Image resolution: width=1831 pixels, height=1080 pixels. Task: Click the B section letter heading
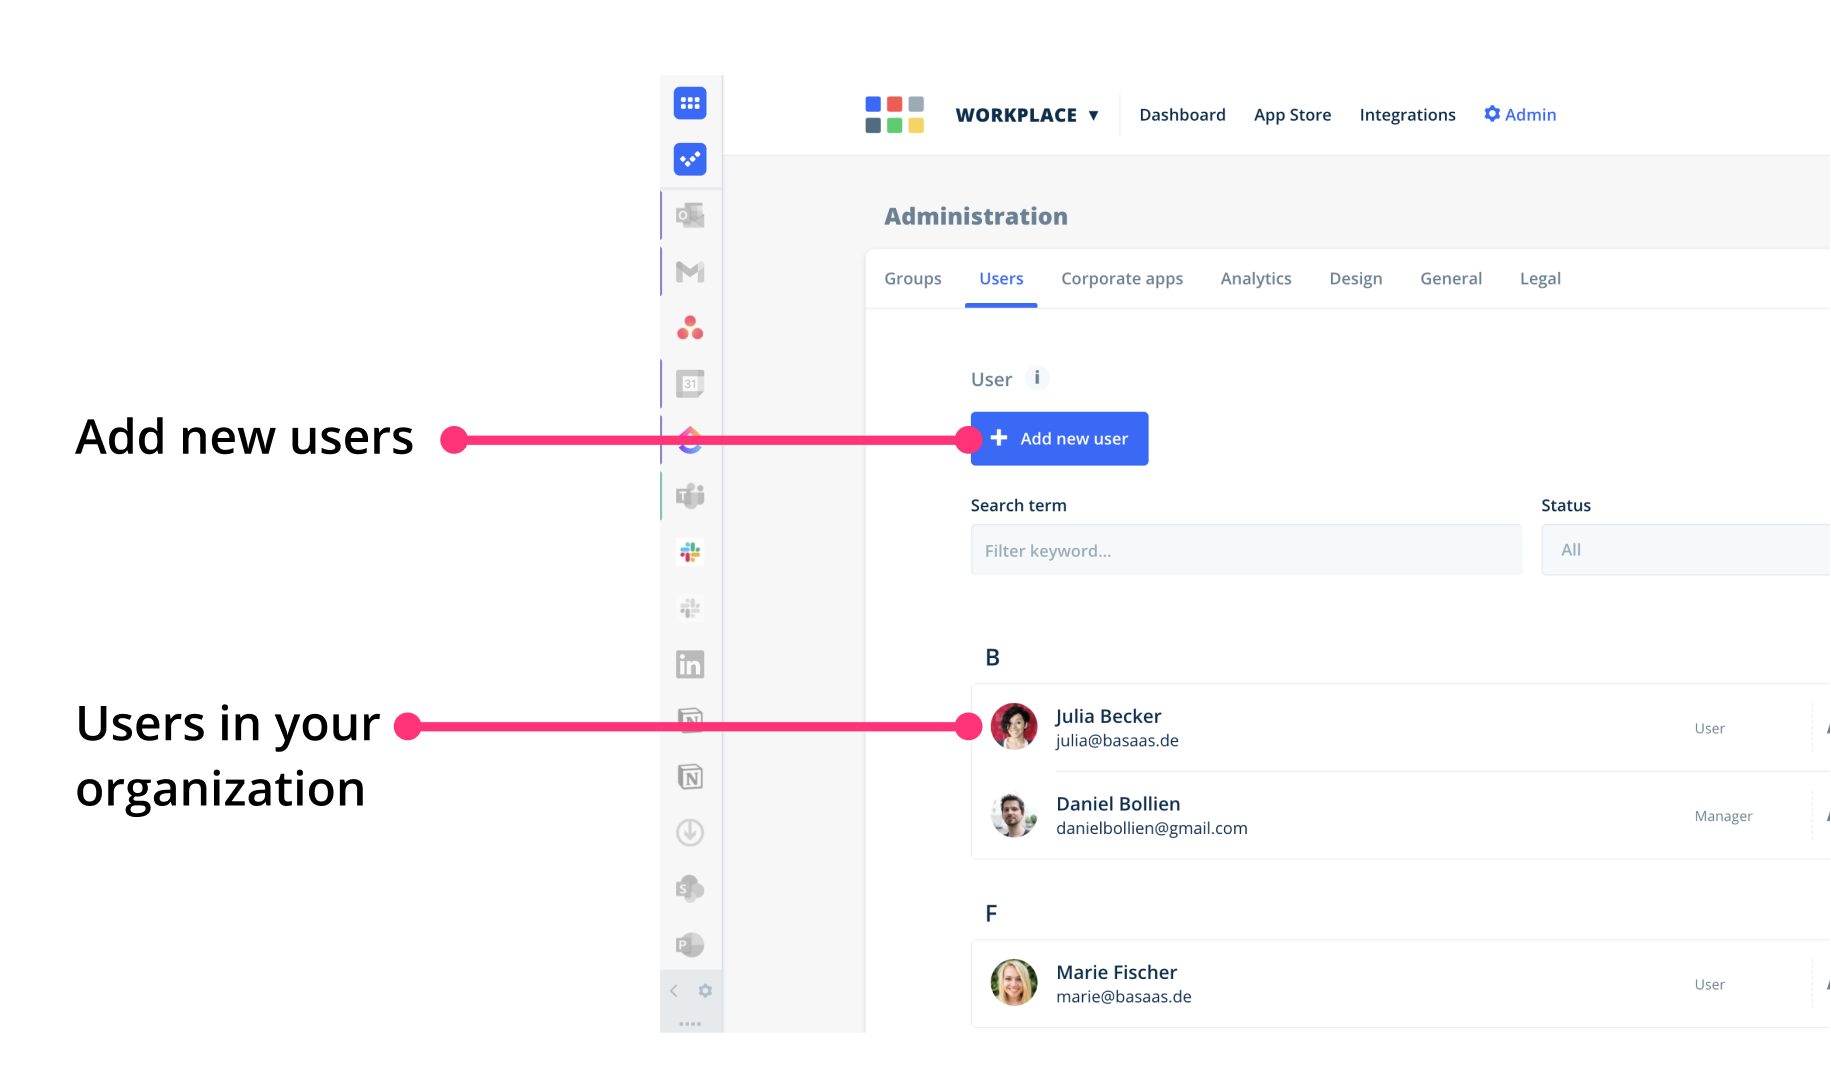(x=992, y=657)
